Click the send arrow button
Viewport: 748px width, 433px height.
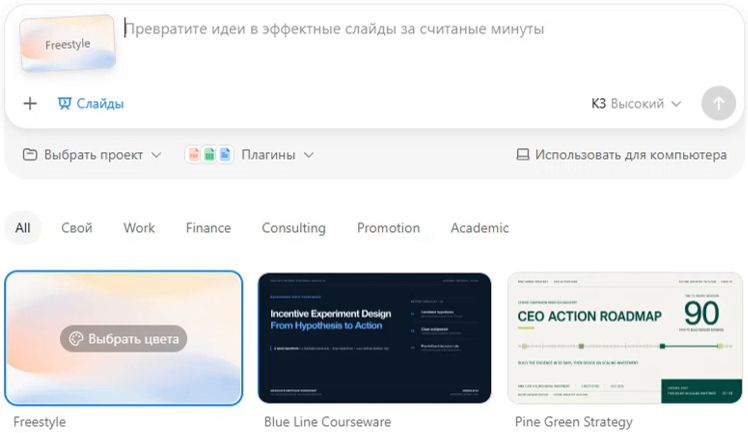coord(718,103)
